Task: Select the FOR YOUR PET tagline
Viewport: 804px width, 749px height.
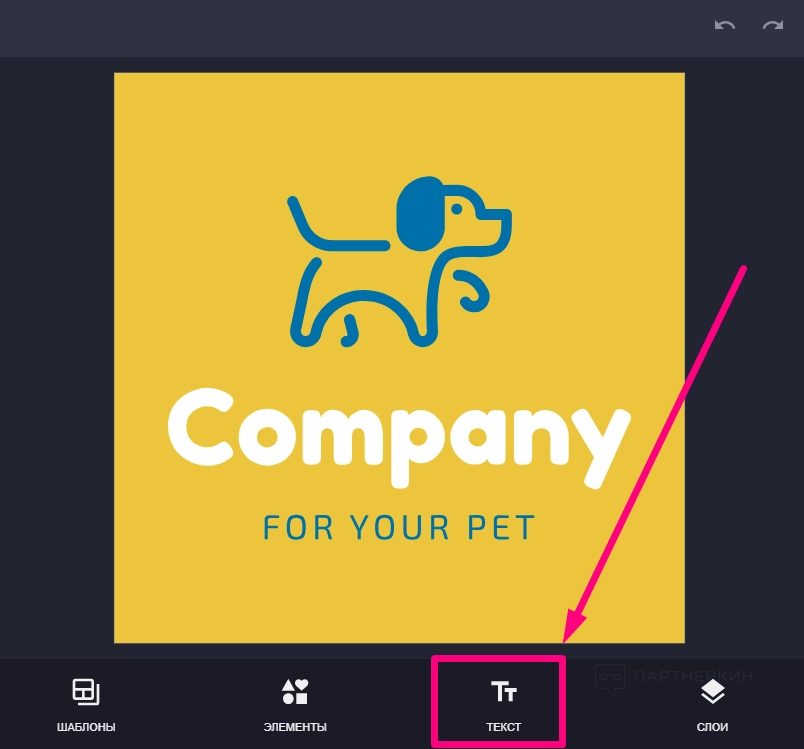Action: pos(399,528)
